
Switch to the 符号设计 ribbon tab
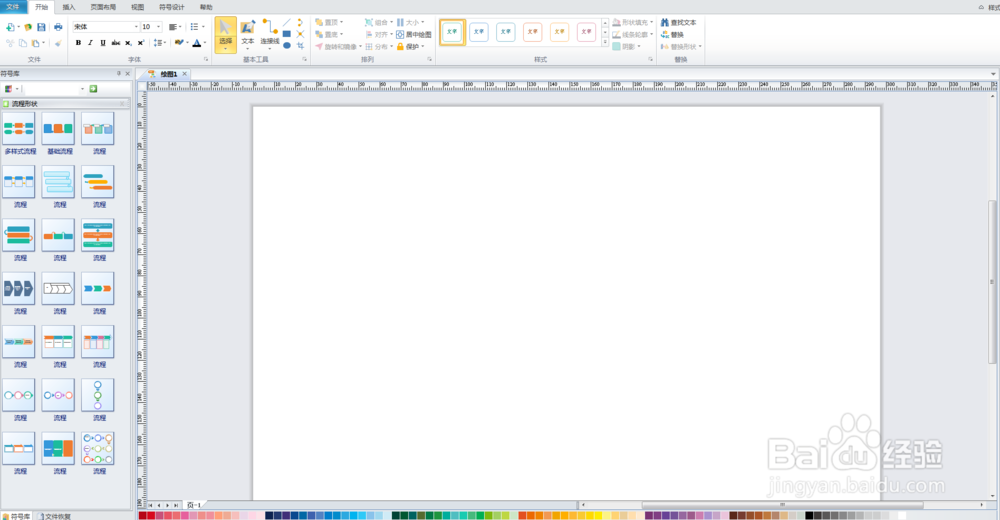[x=172, y=7]
